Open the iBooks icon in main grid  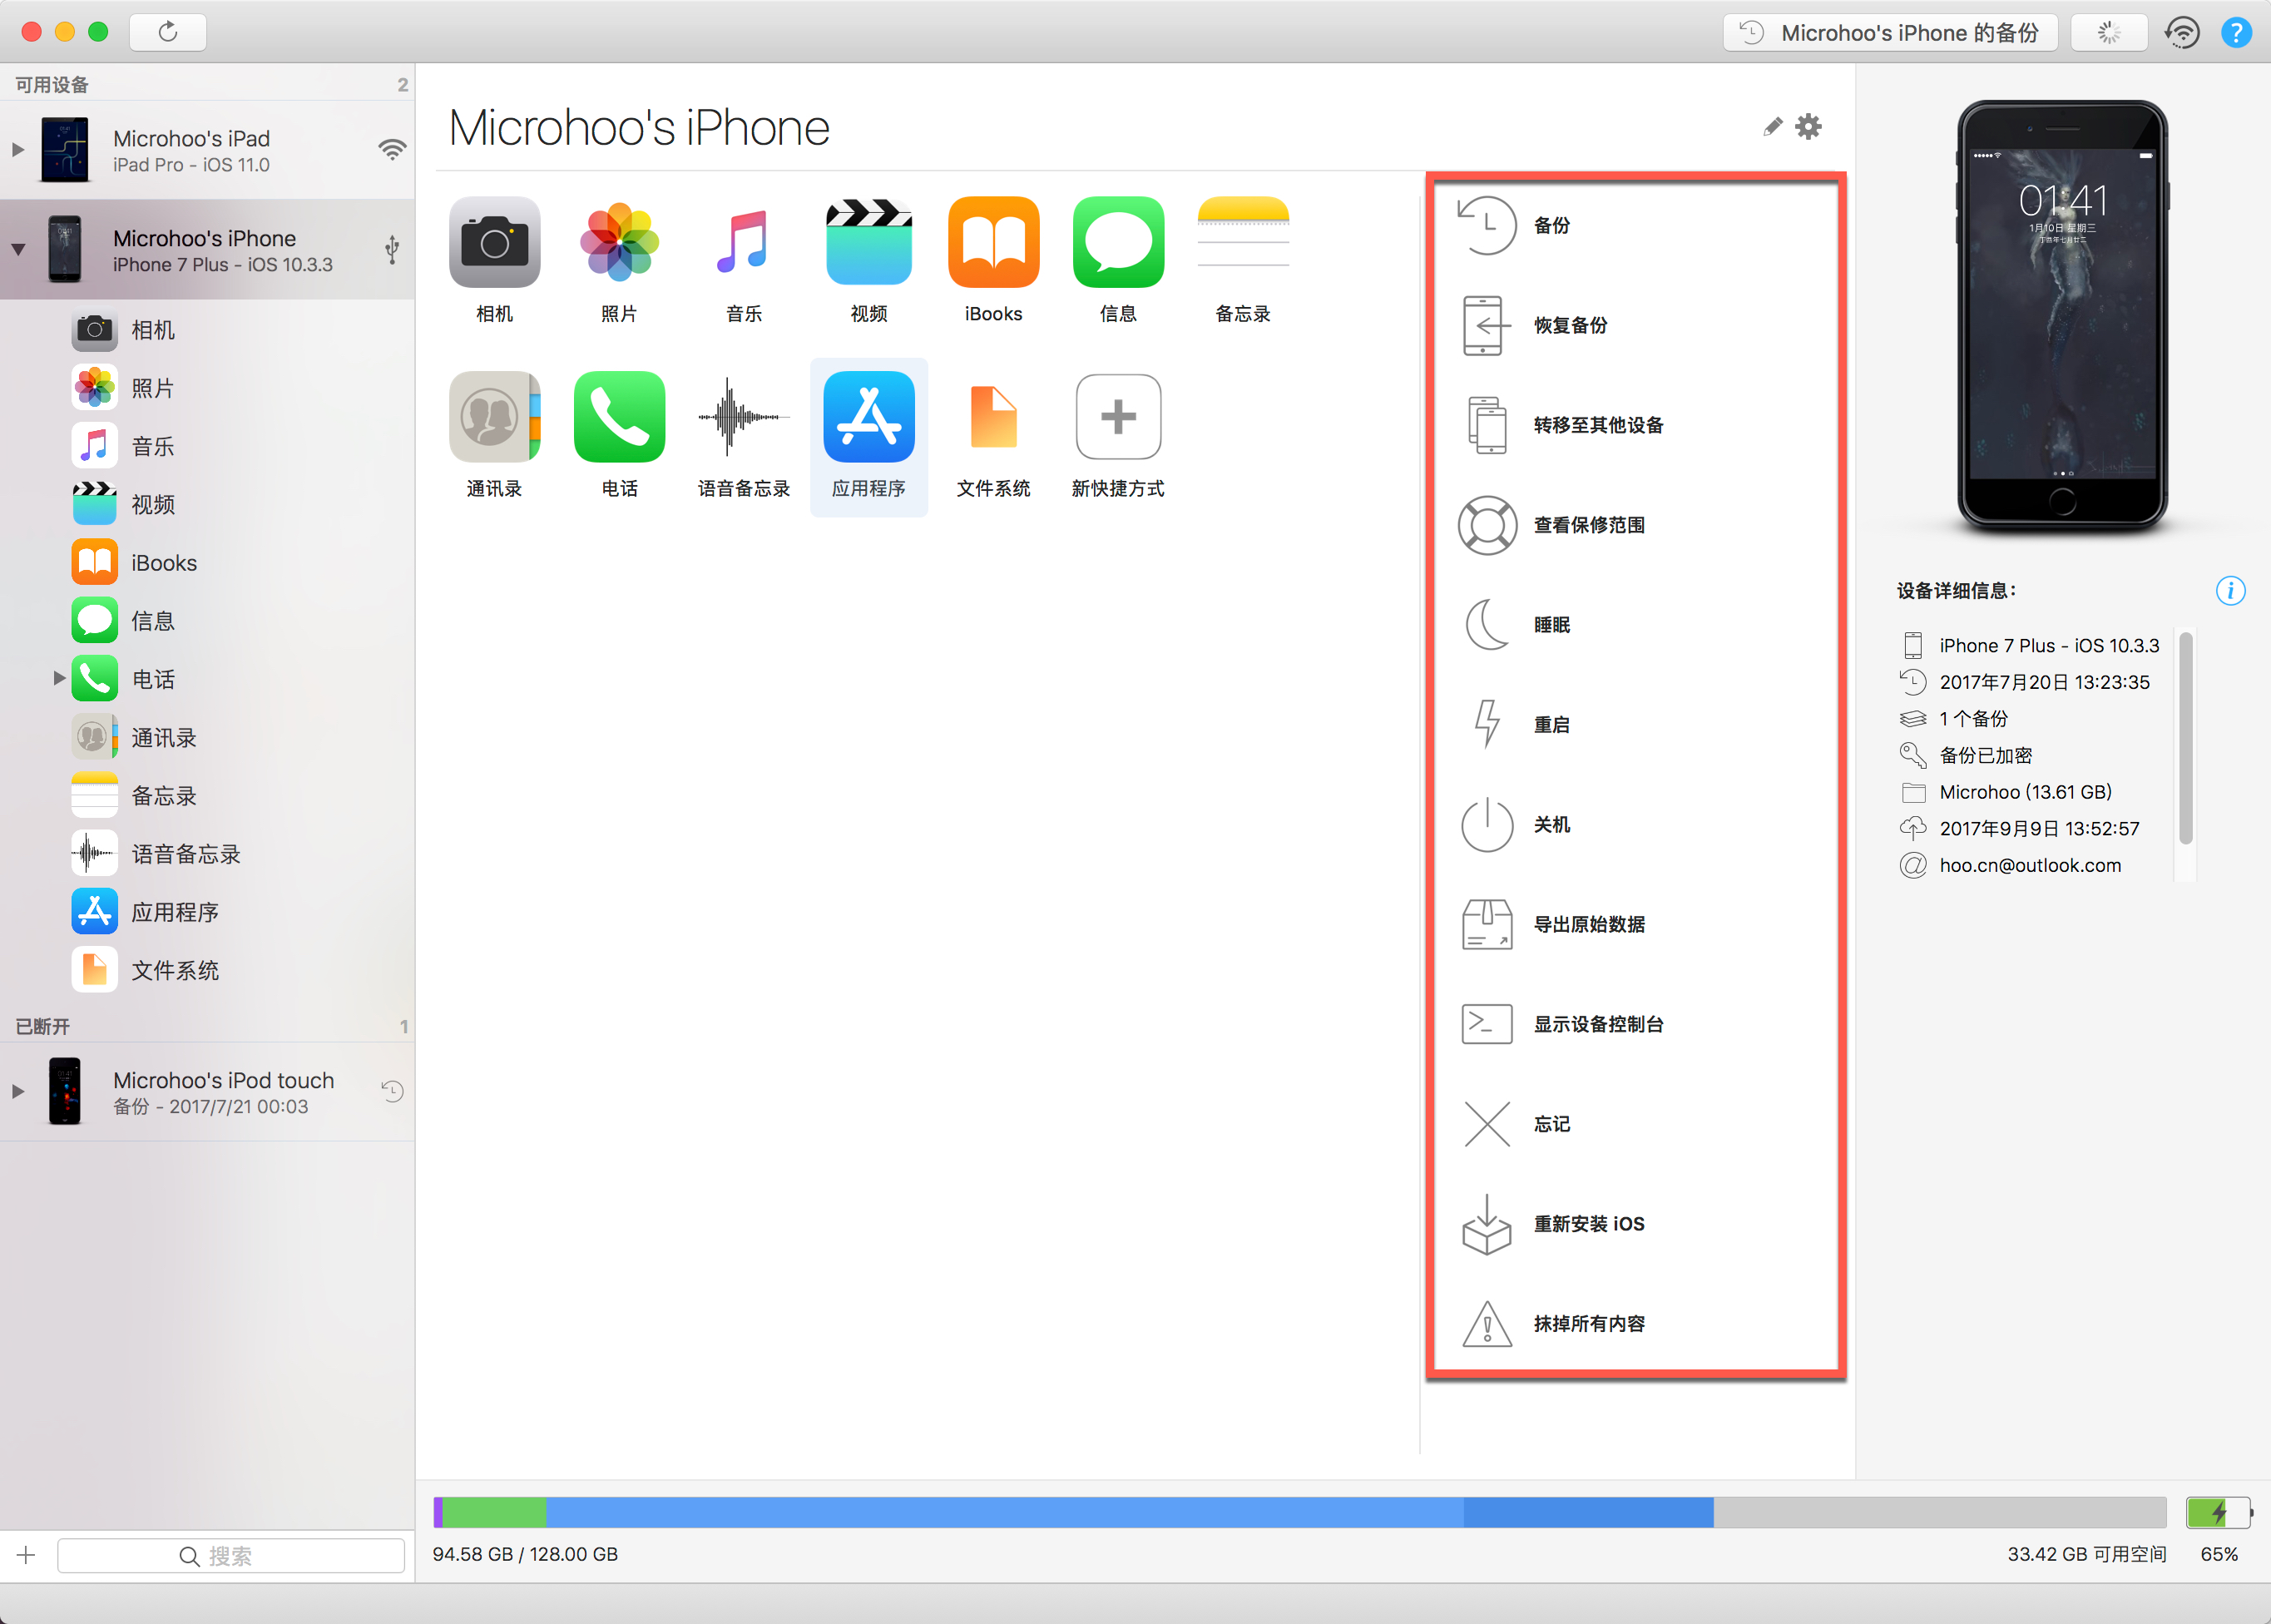pyautogui.click(x=993, y=243)
